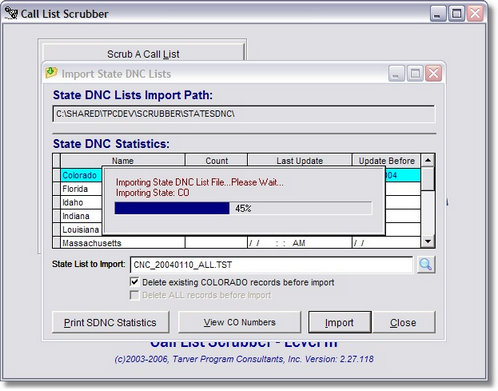Image resolution: width=498 pixels, height=391 pixels.
Task: Toggle Delete ALL records before import checkbox
Action: coord(134,295)
